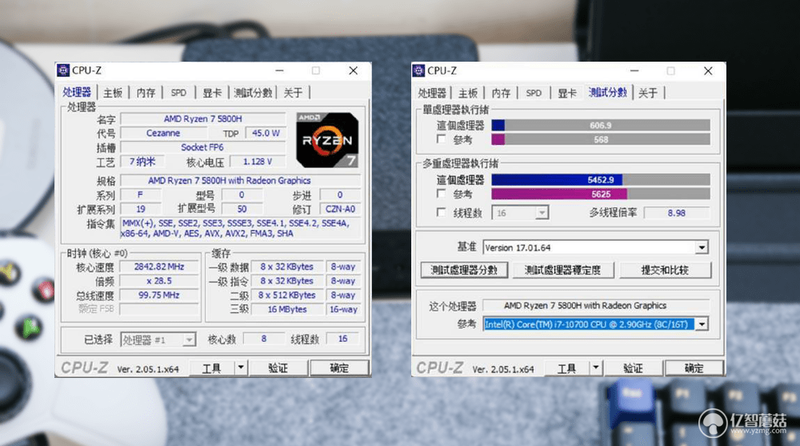
Task: Click multi-thread 5452.9 score bar
Action: pos(601,180)
